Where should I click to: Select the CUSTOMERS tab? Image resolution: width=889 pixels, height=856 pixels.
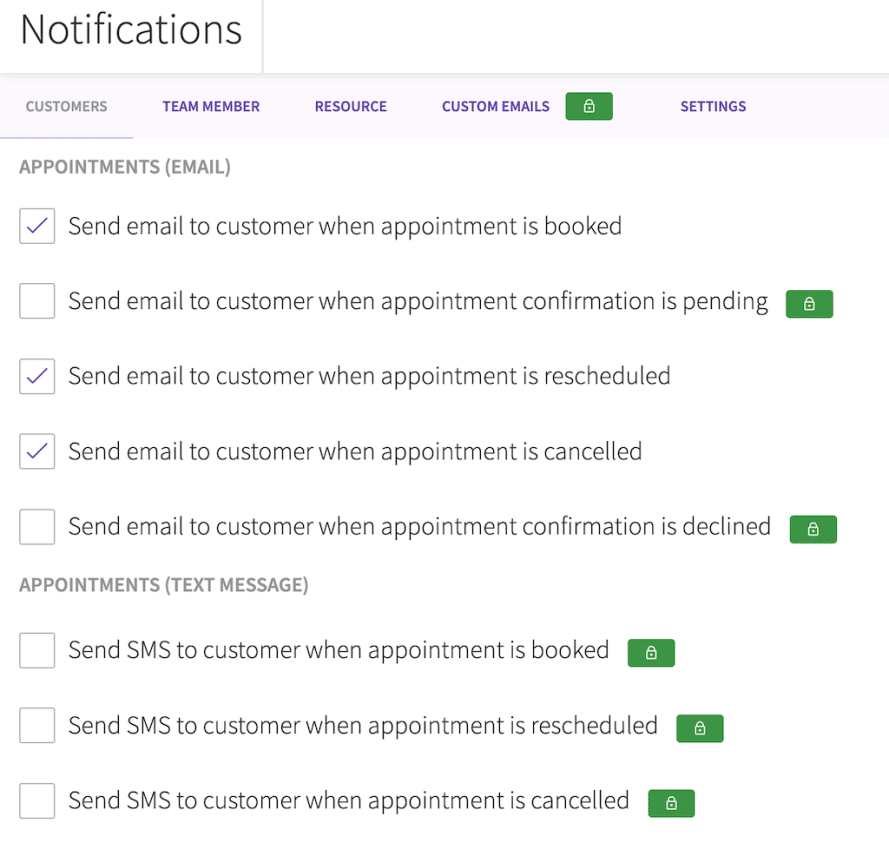(x=66, y=106)
